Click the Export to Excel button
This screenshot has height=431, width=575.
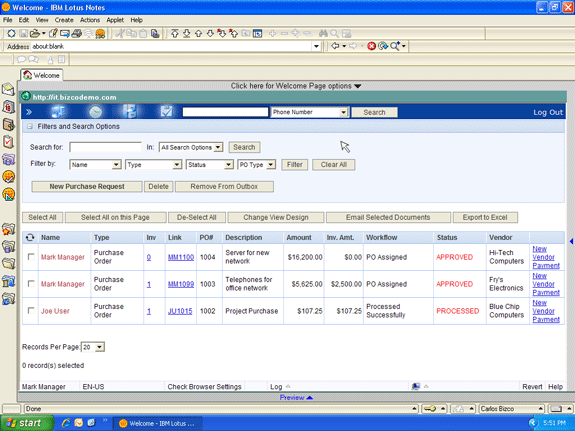(x=485, y=218)
